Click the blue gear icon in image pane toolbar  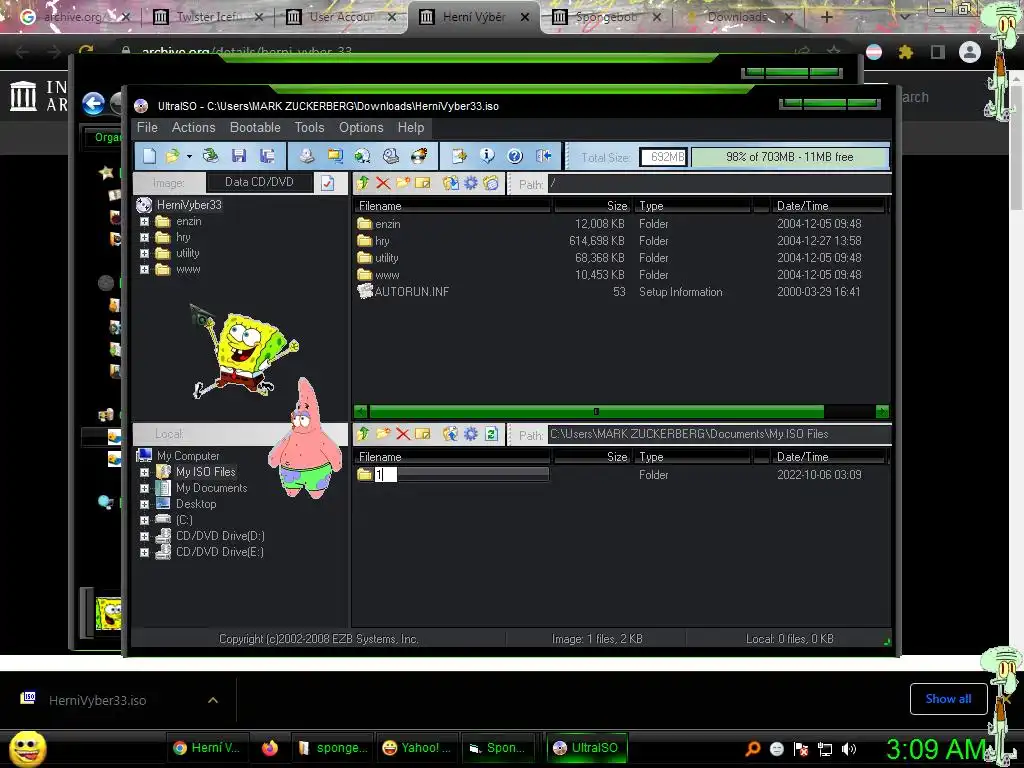[x=470, y=183]
